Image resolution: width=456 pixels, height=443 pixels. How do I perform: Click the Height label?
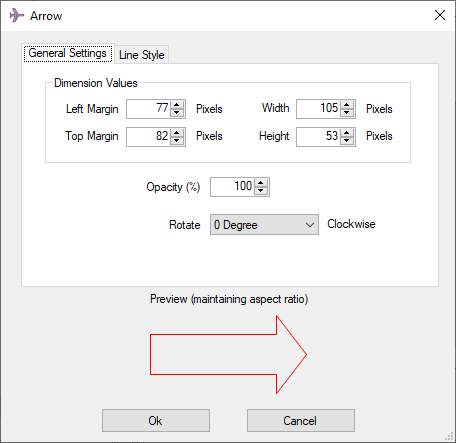coord(274,136)
